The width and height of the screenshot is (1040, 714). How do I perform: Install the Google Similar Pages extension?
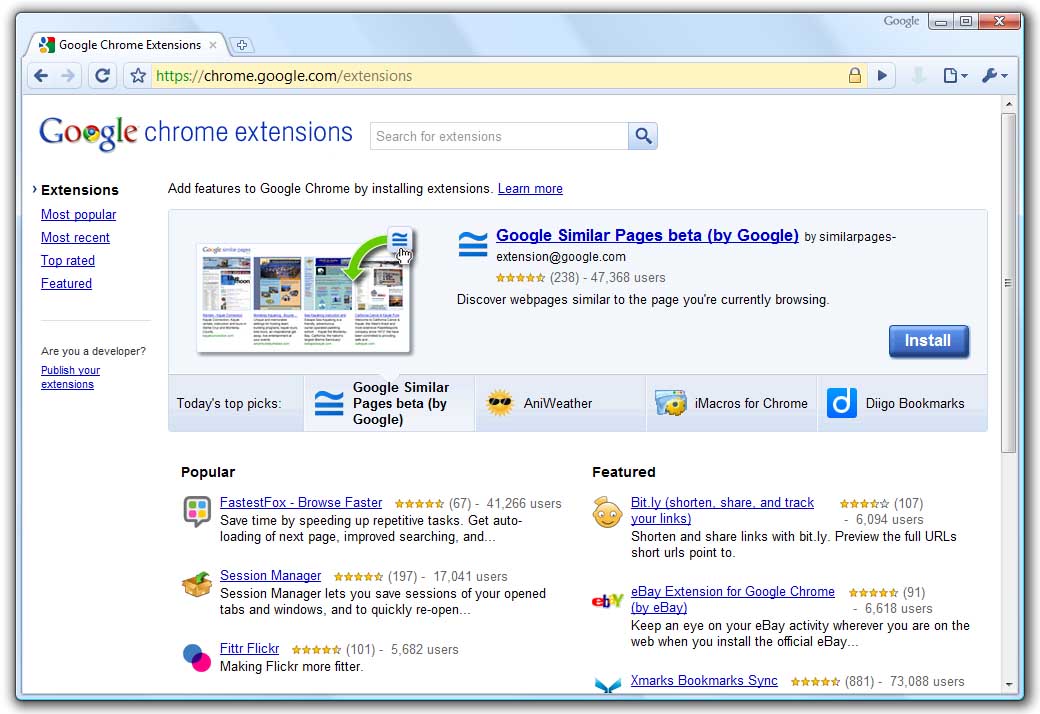929,341
